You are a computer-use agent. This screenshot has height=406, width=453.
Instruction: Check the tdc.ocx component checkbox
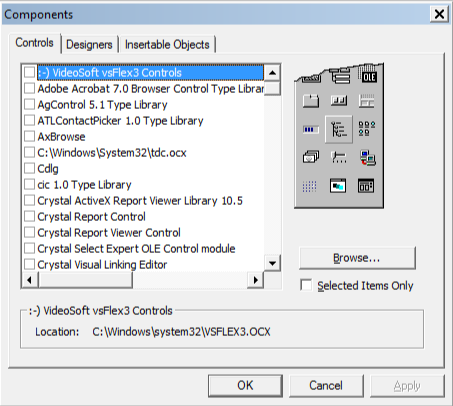(x=30, y=152)
